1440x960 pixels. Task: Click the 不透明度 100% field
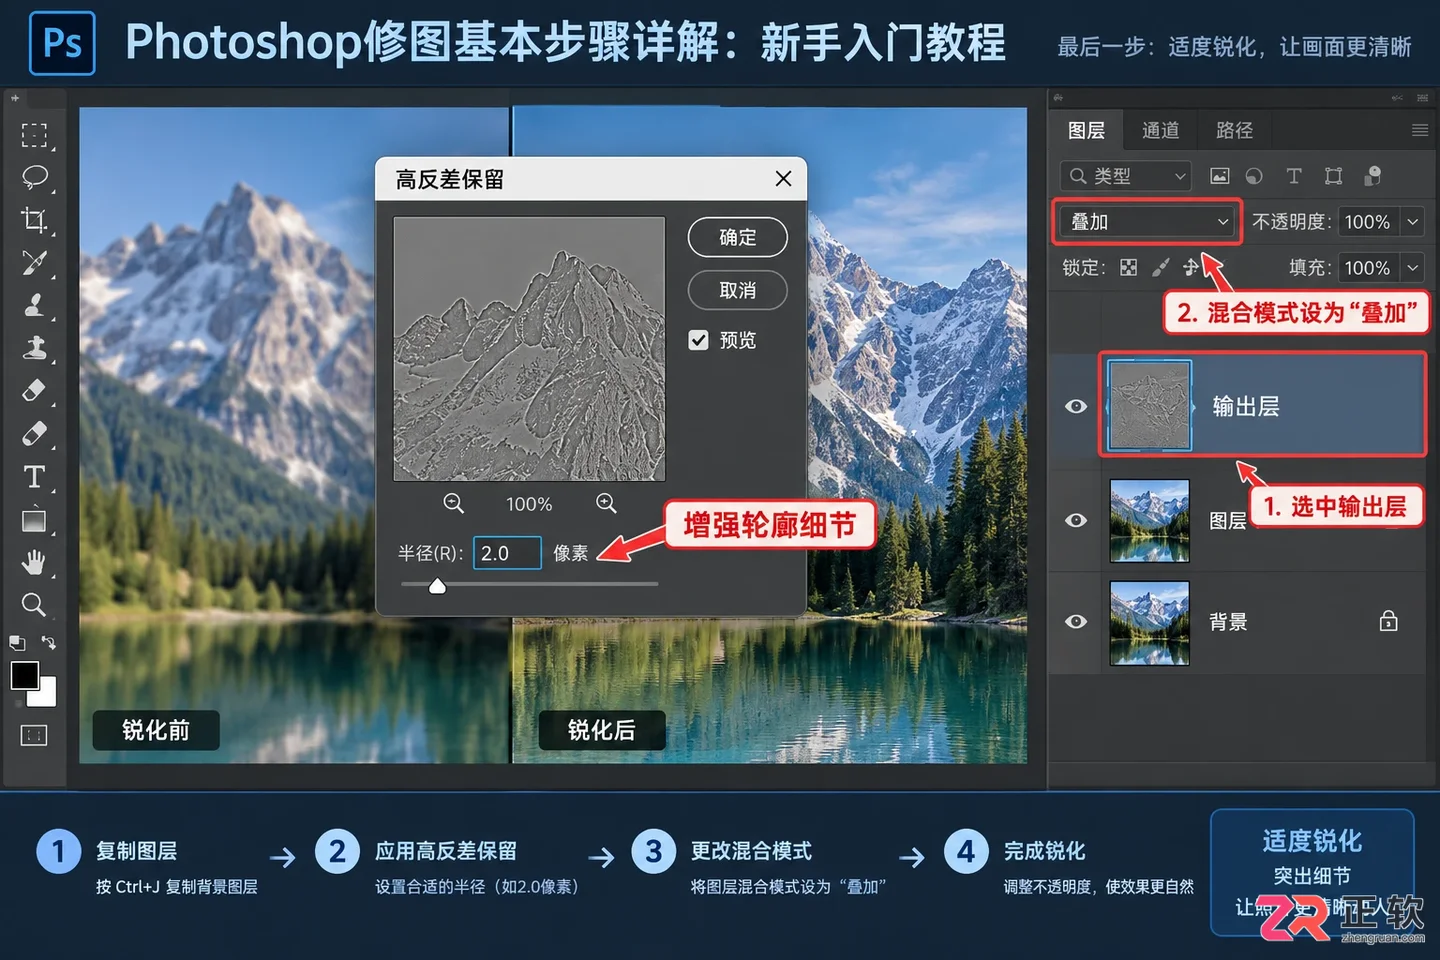1368,222
